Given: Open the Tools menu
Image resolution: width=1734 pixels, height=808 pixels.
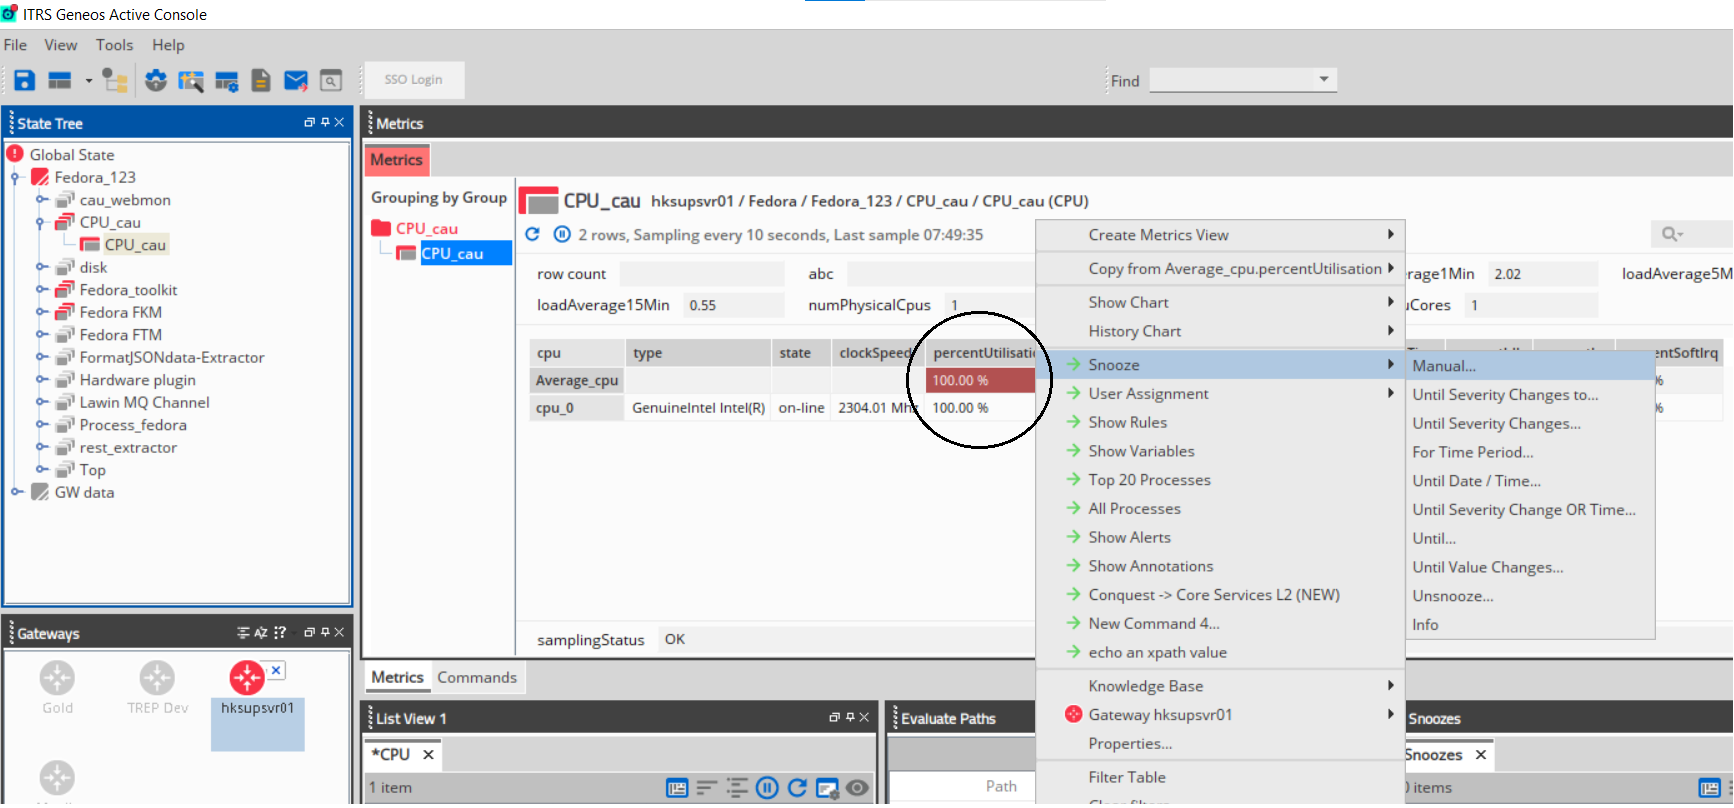Looking at the screenshot, I should tap(114, 45).
